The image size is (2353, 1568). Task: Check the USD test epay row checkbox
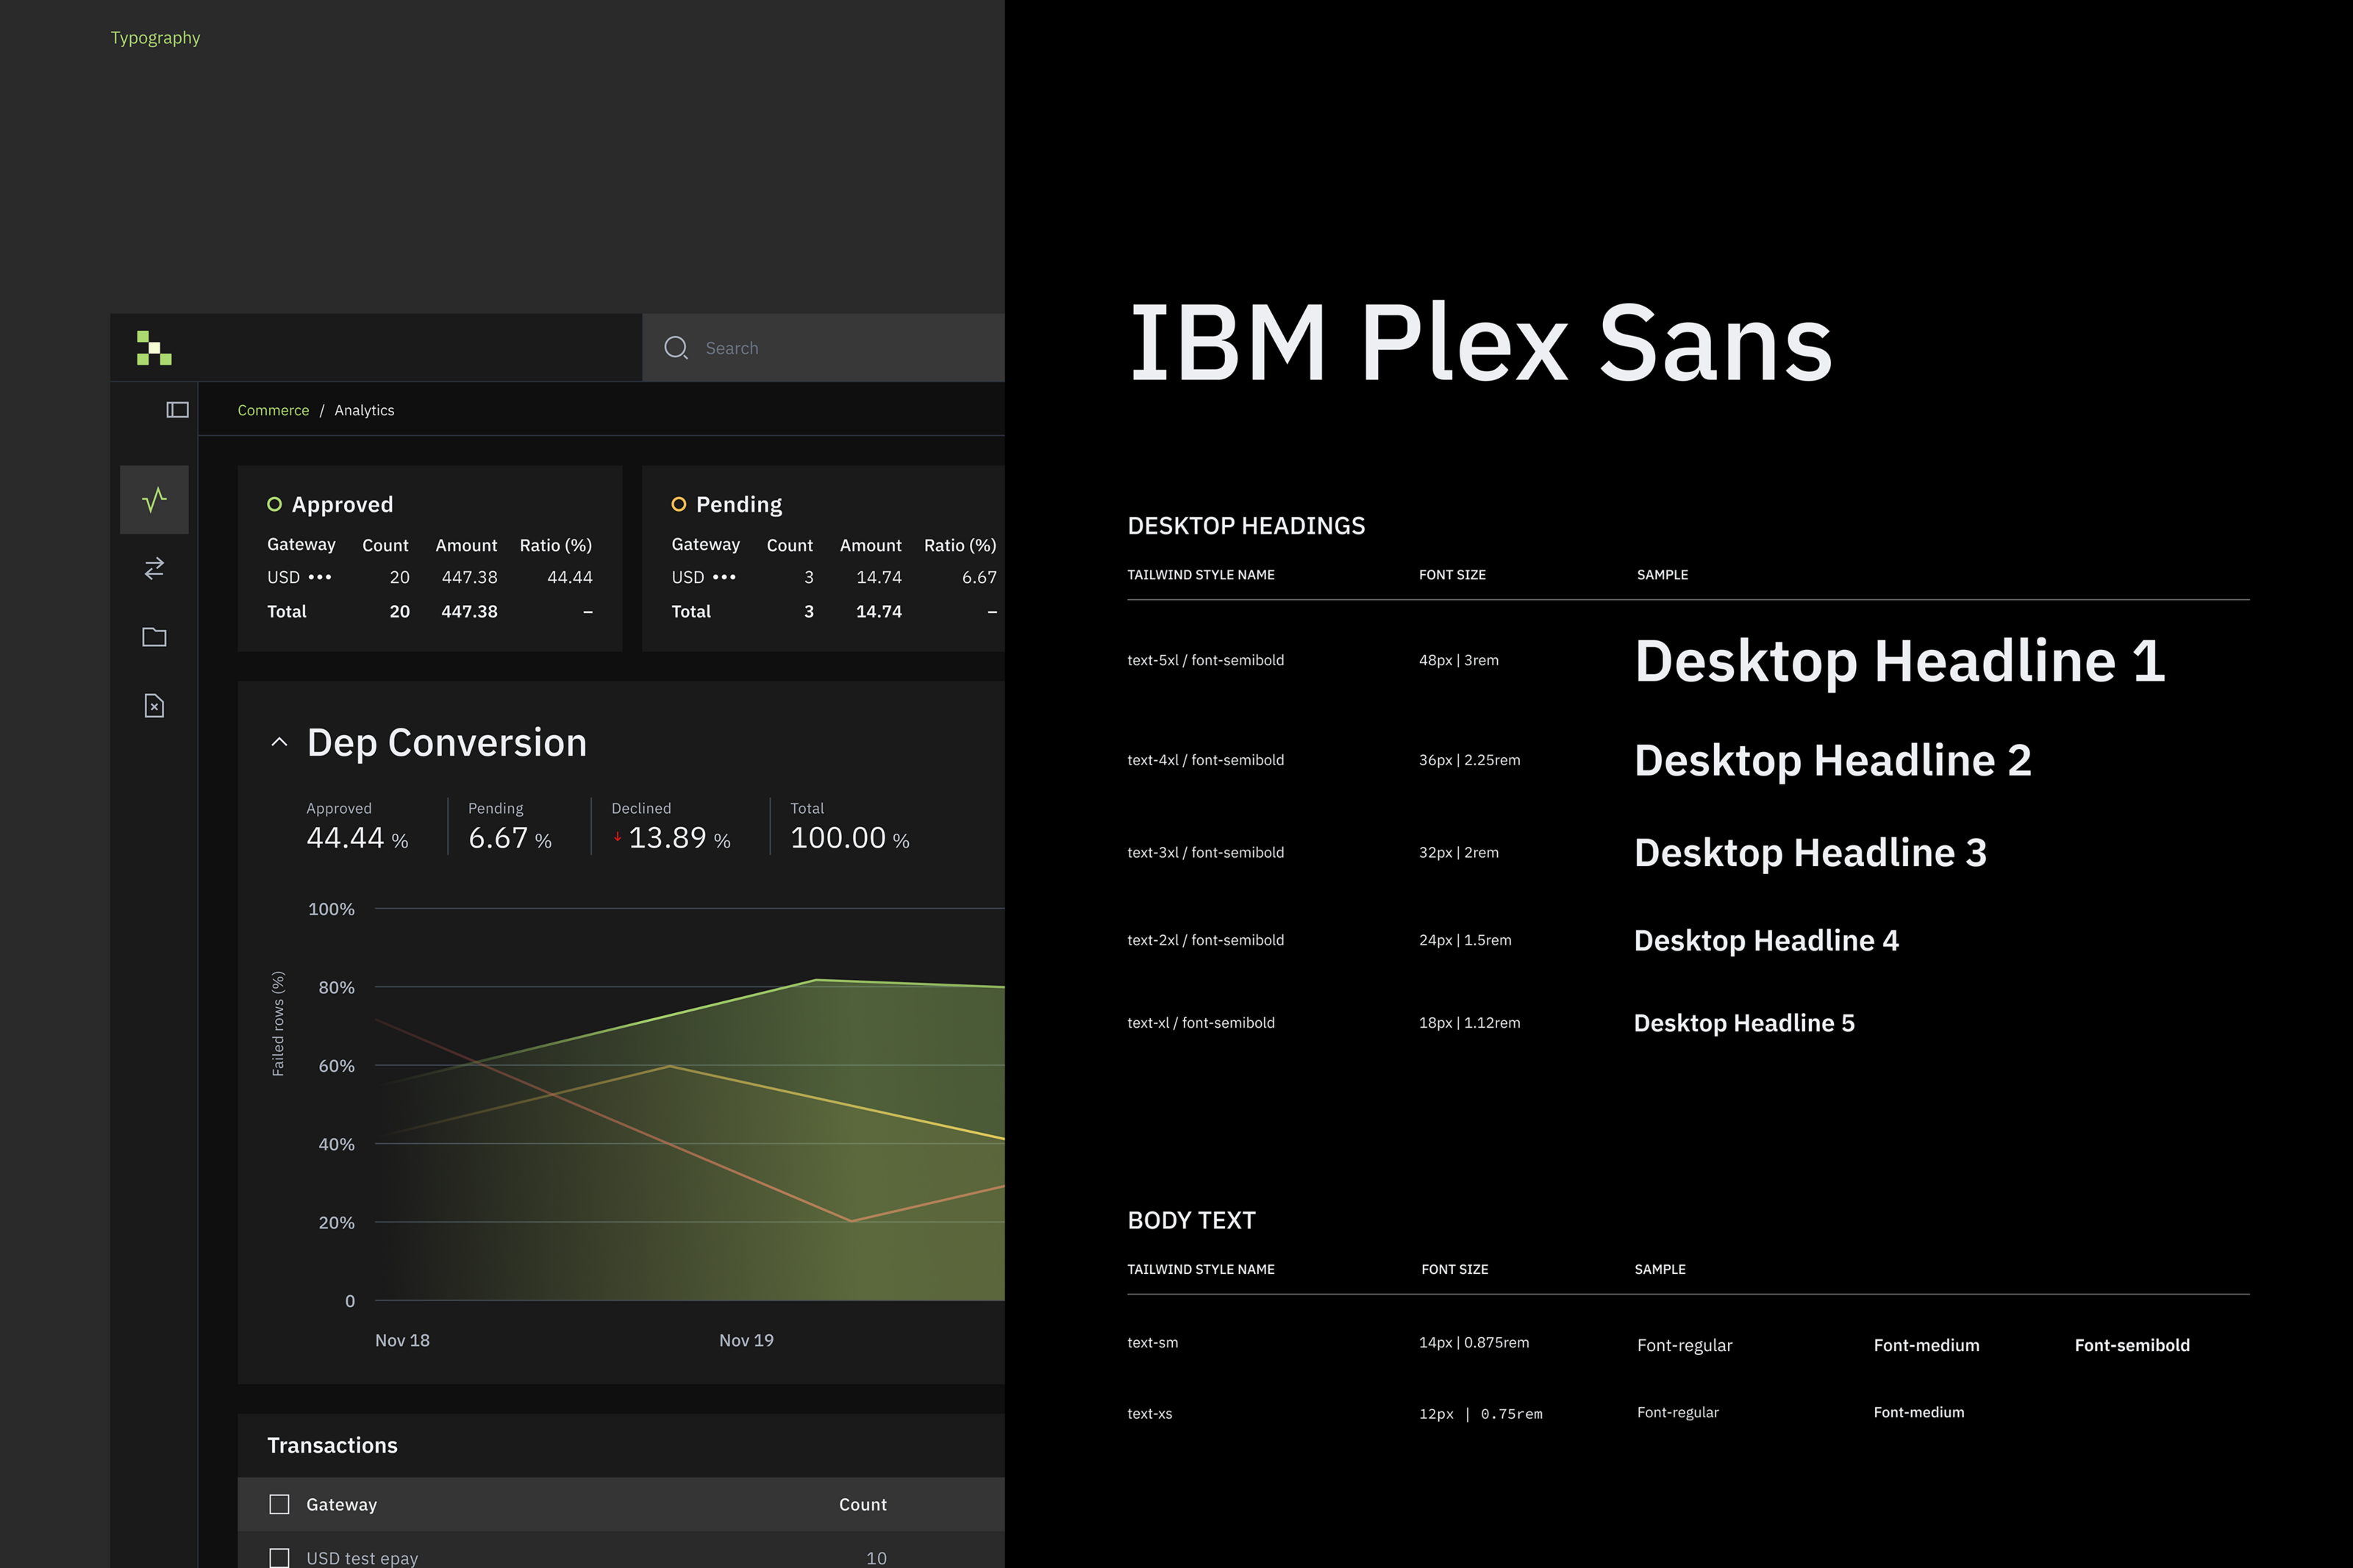click(x=279, y=1557)
